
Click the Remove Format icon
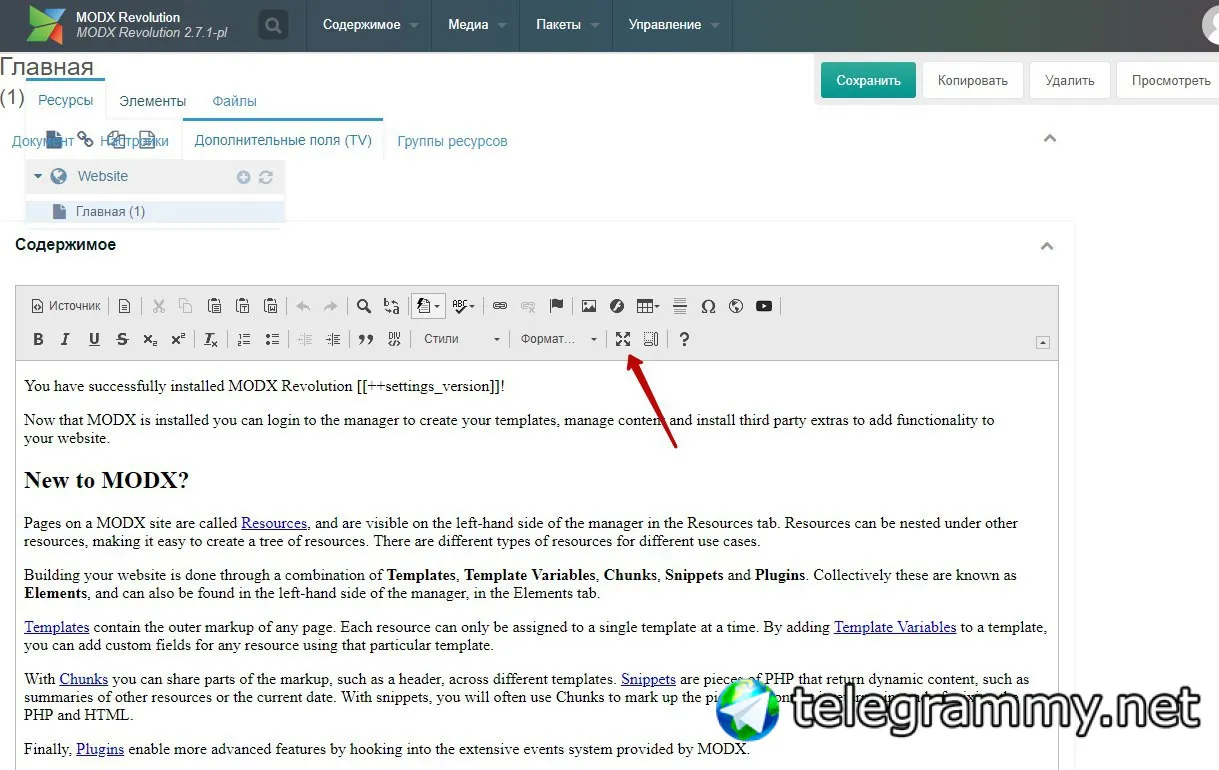(211, 339)
